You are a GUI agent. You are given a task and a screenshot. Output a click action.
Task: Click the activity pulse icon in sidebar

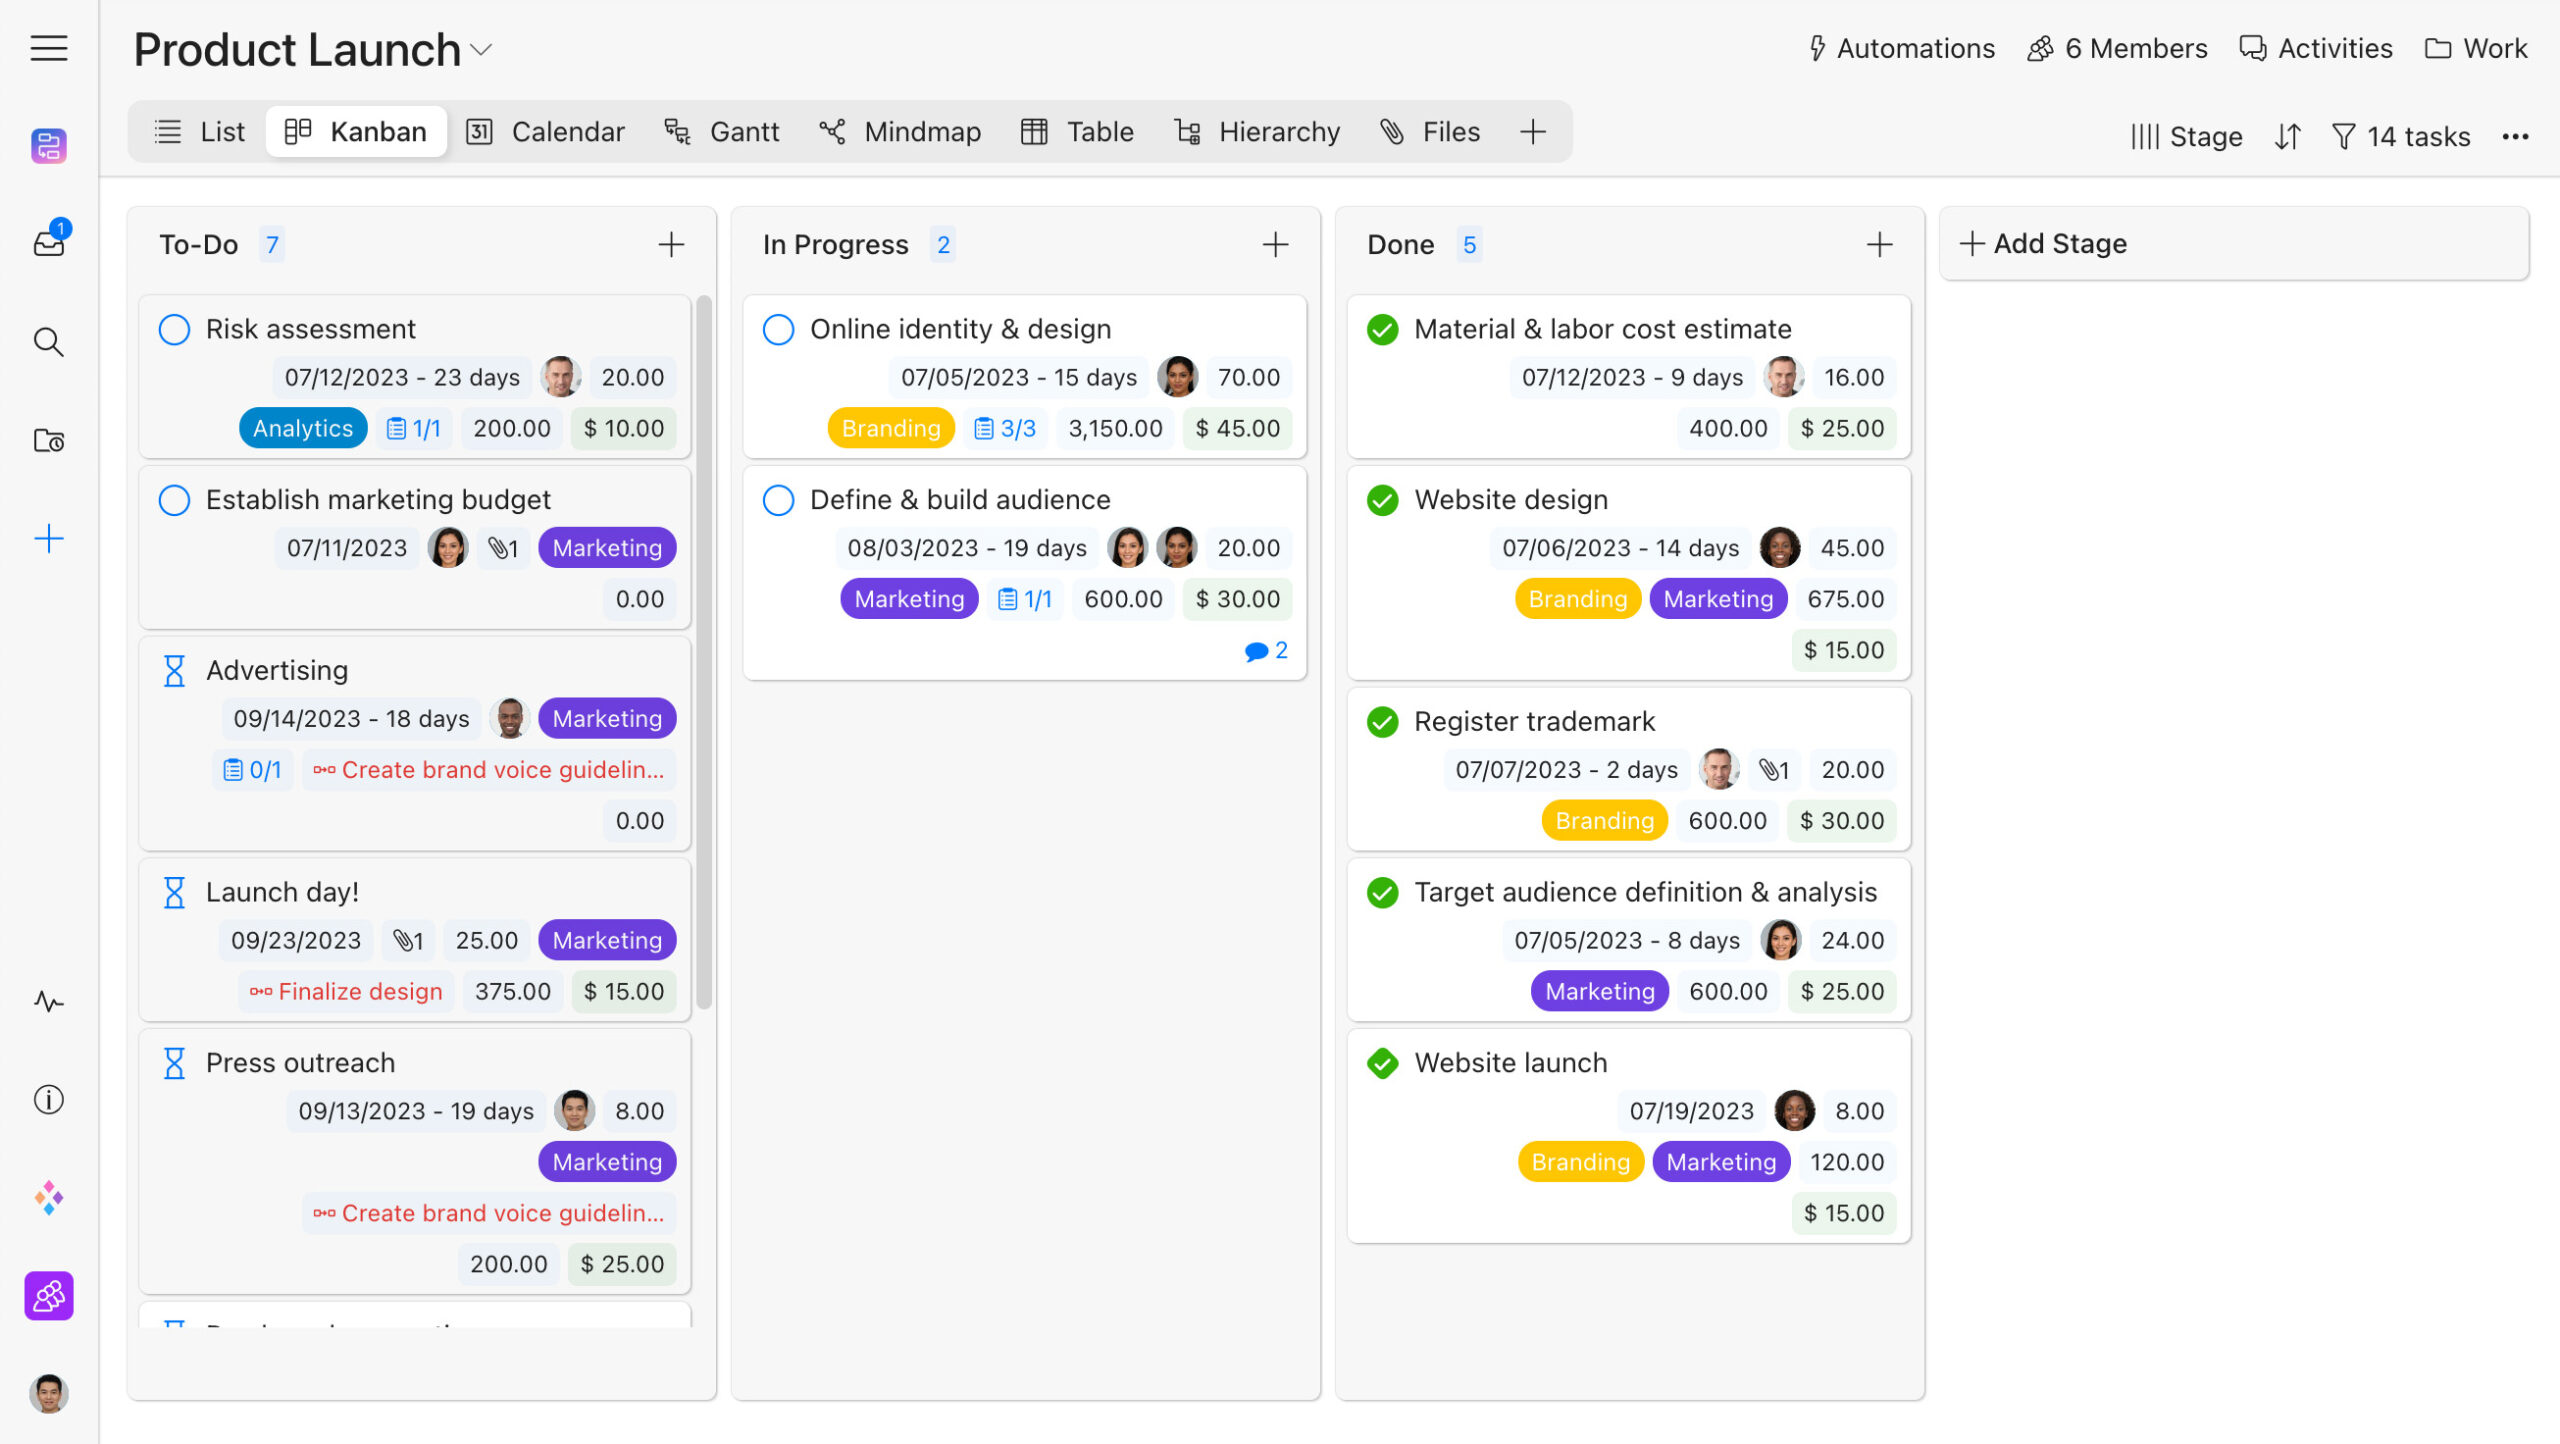(x=48, y=1001)
